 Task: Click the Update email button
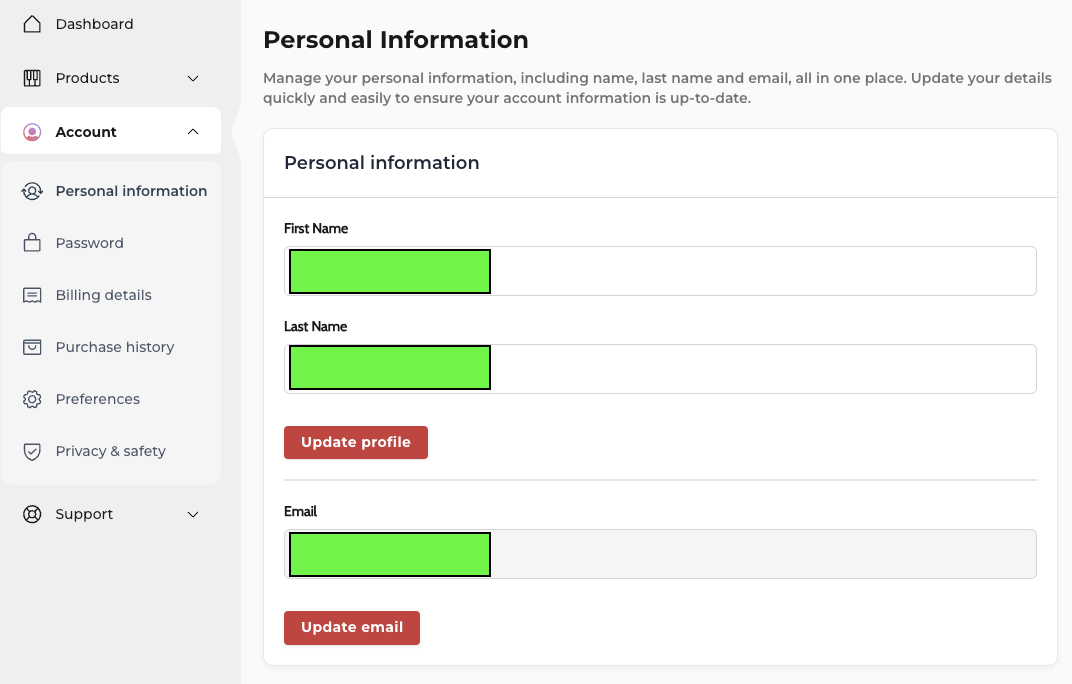pos(352,628)
